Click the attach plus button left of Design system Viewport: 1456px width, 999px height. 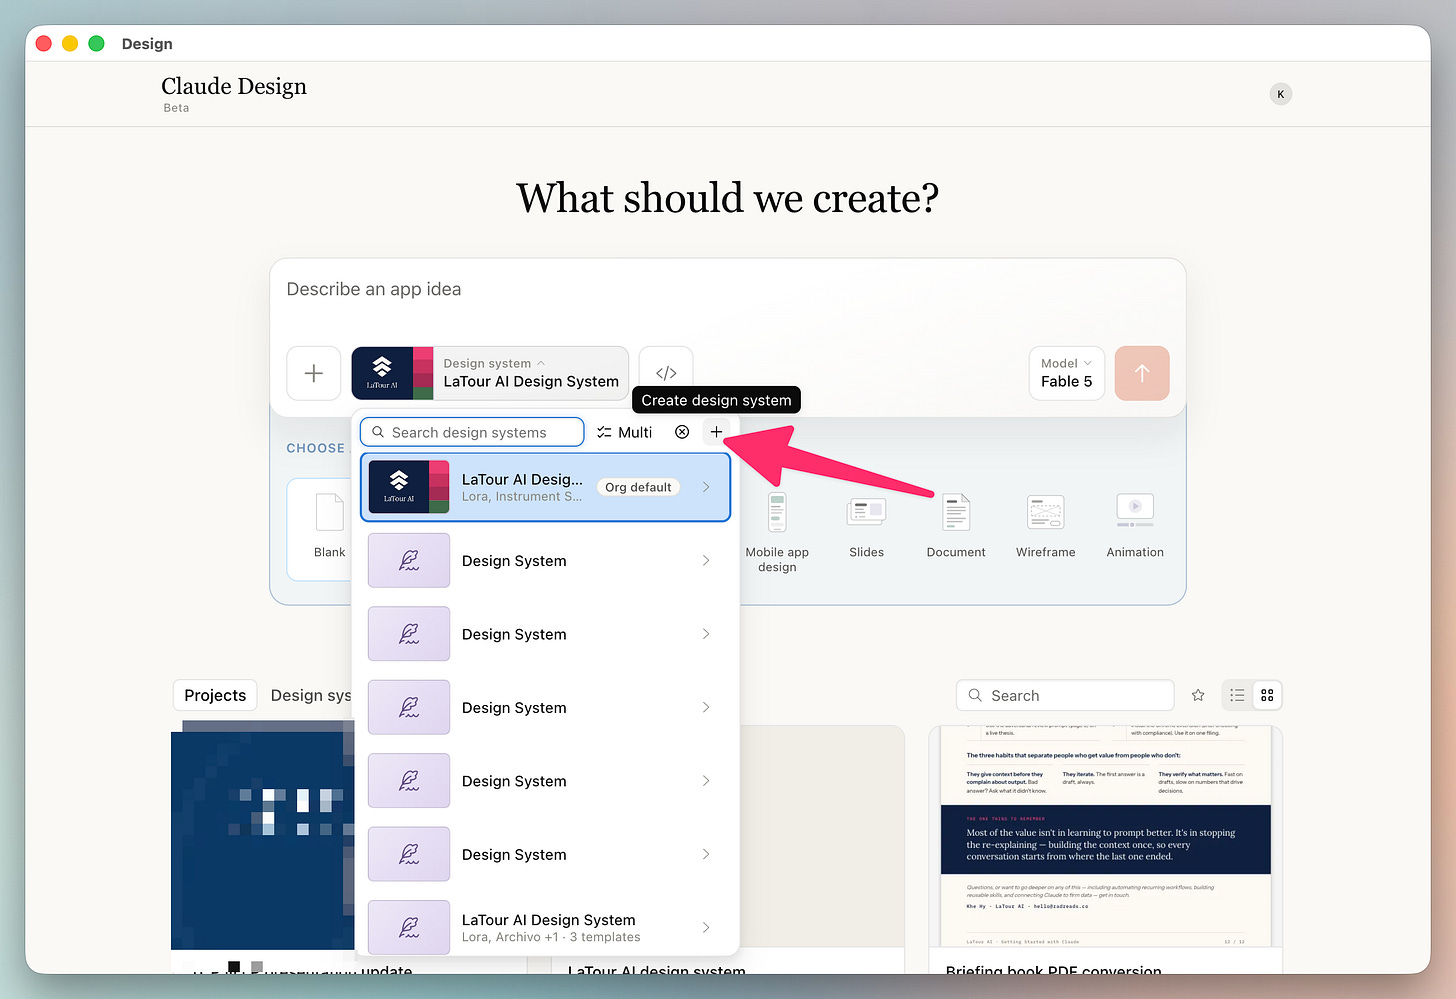coord(314,373)
